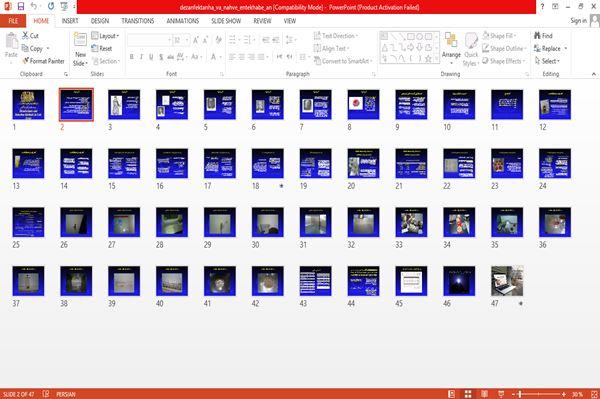Open the Replace options arrow

[x=566, y=49]
